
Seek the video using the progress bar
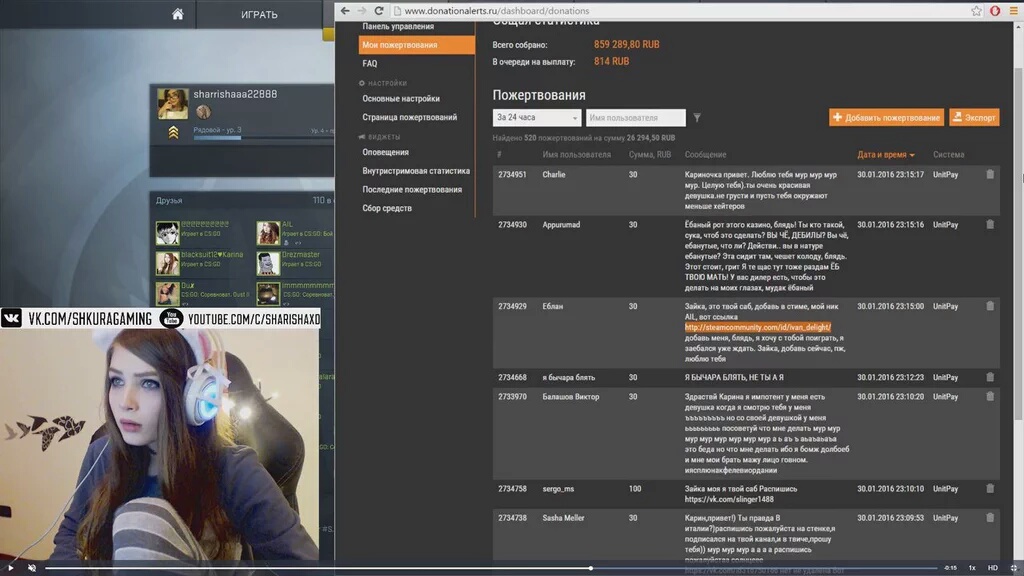click(491, 568)
